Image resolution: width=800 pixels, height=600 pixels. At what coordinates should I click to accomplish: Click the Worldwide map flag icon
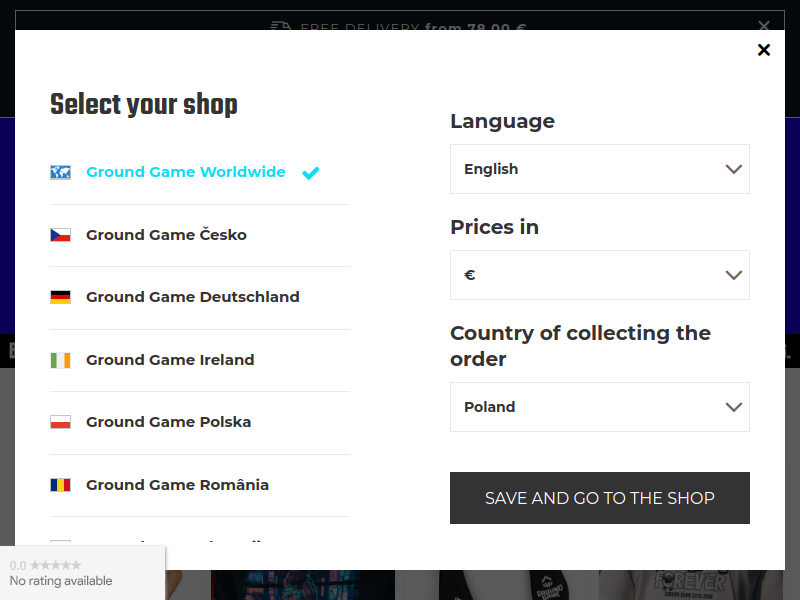pos(60,172)
